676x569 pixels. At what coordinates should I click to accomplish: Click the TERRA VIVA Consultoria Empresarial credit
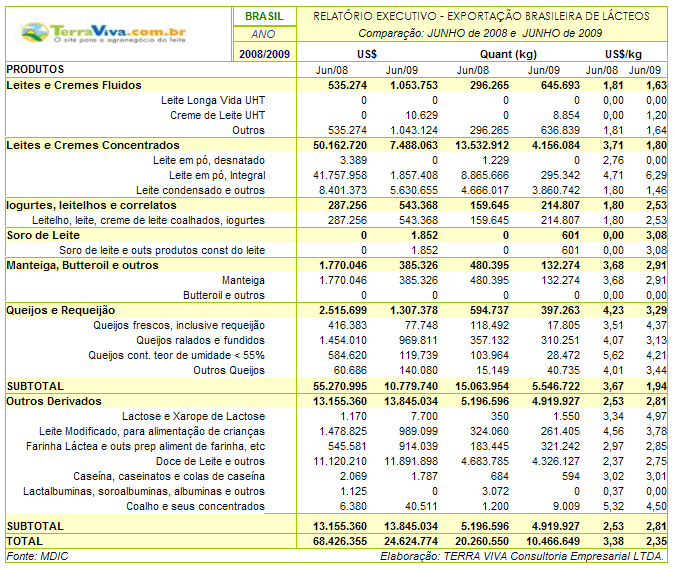[x=524, y=555]
